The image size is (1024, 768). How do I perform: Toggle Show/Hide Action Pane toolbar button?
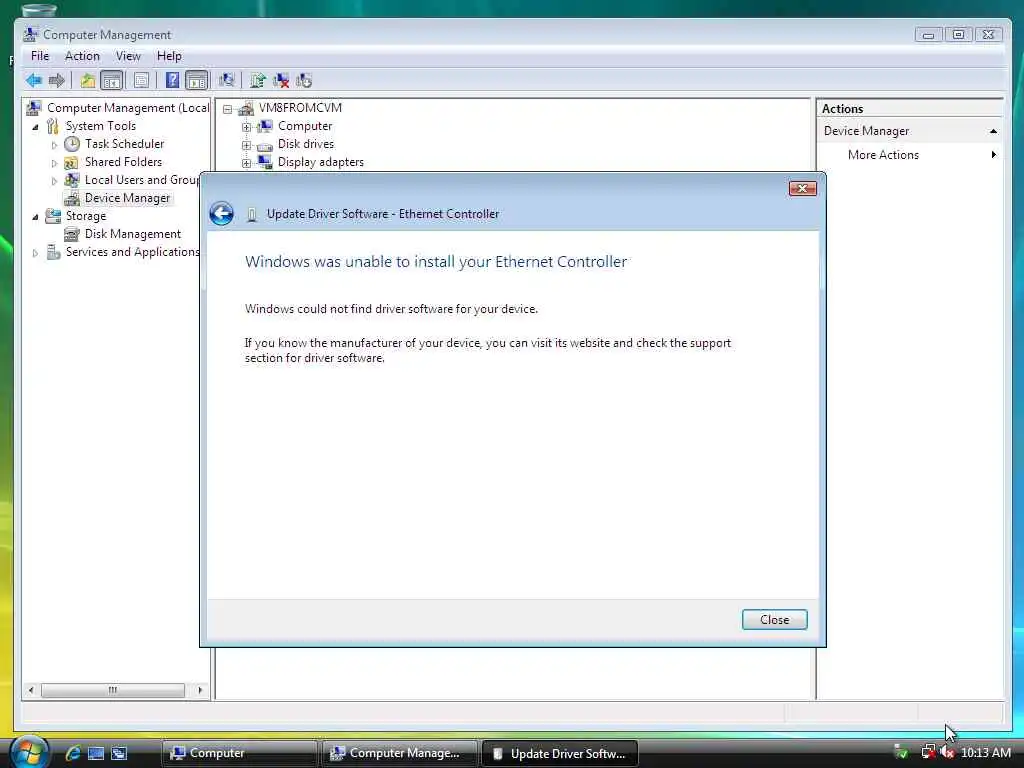pyautogui.click(x=197, y=80)
